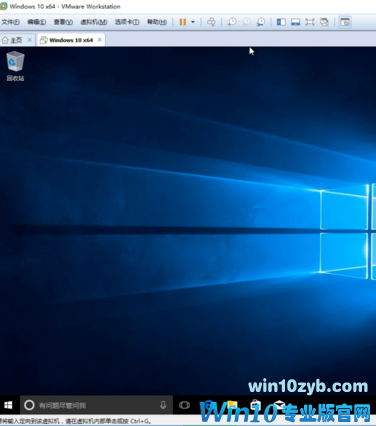Switch to Unity mode icon
376x426 pixels.
(x=324, y=22)
